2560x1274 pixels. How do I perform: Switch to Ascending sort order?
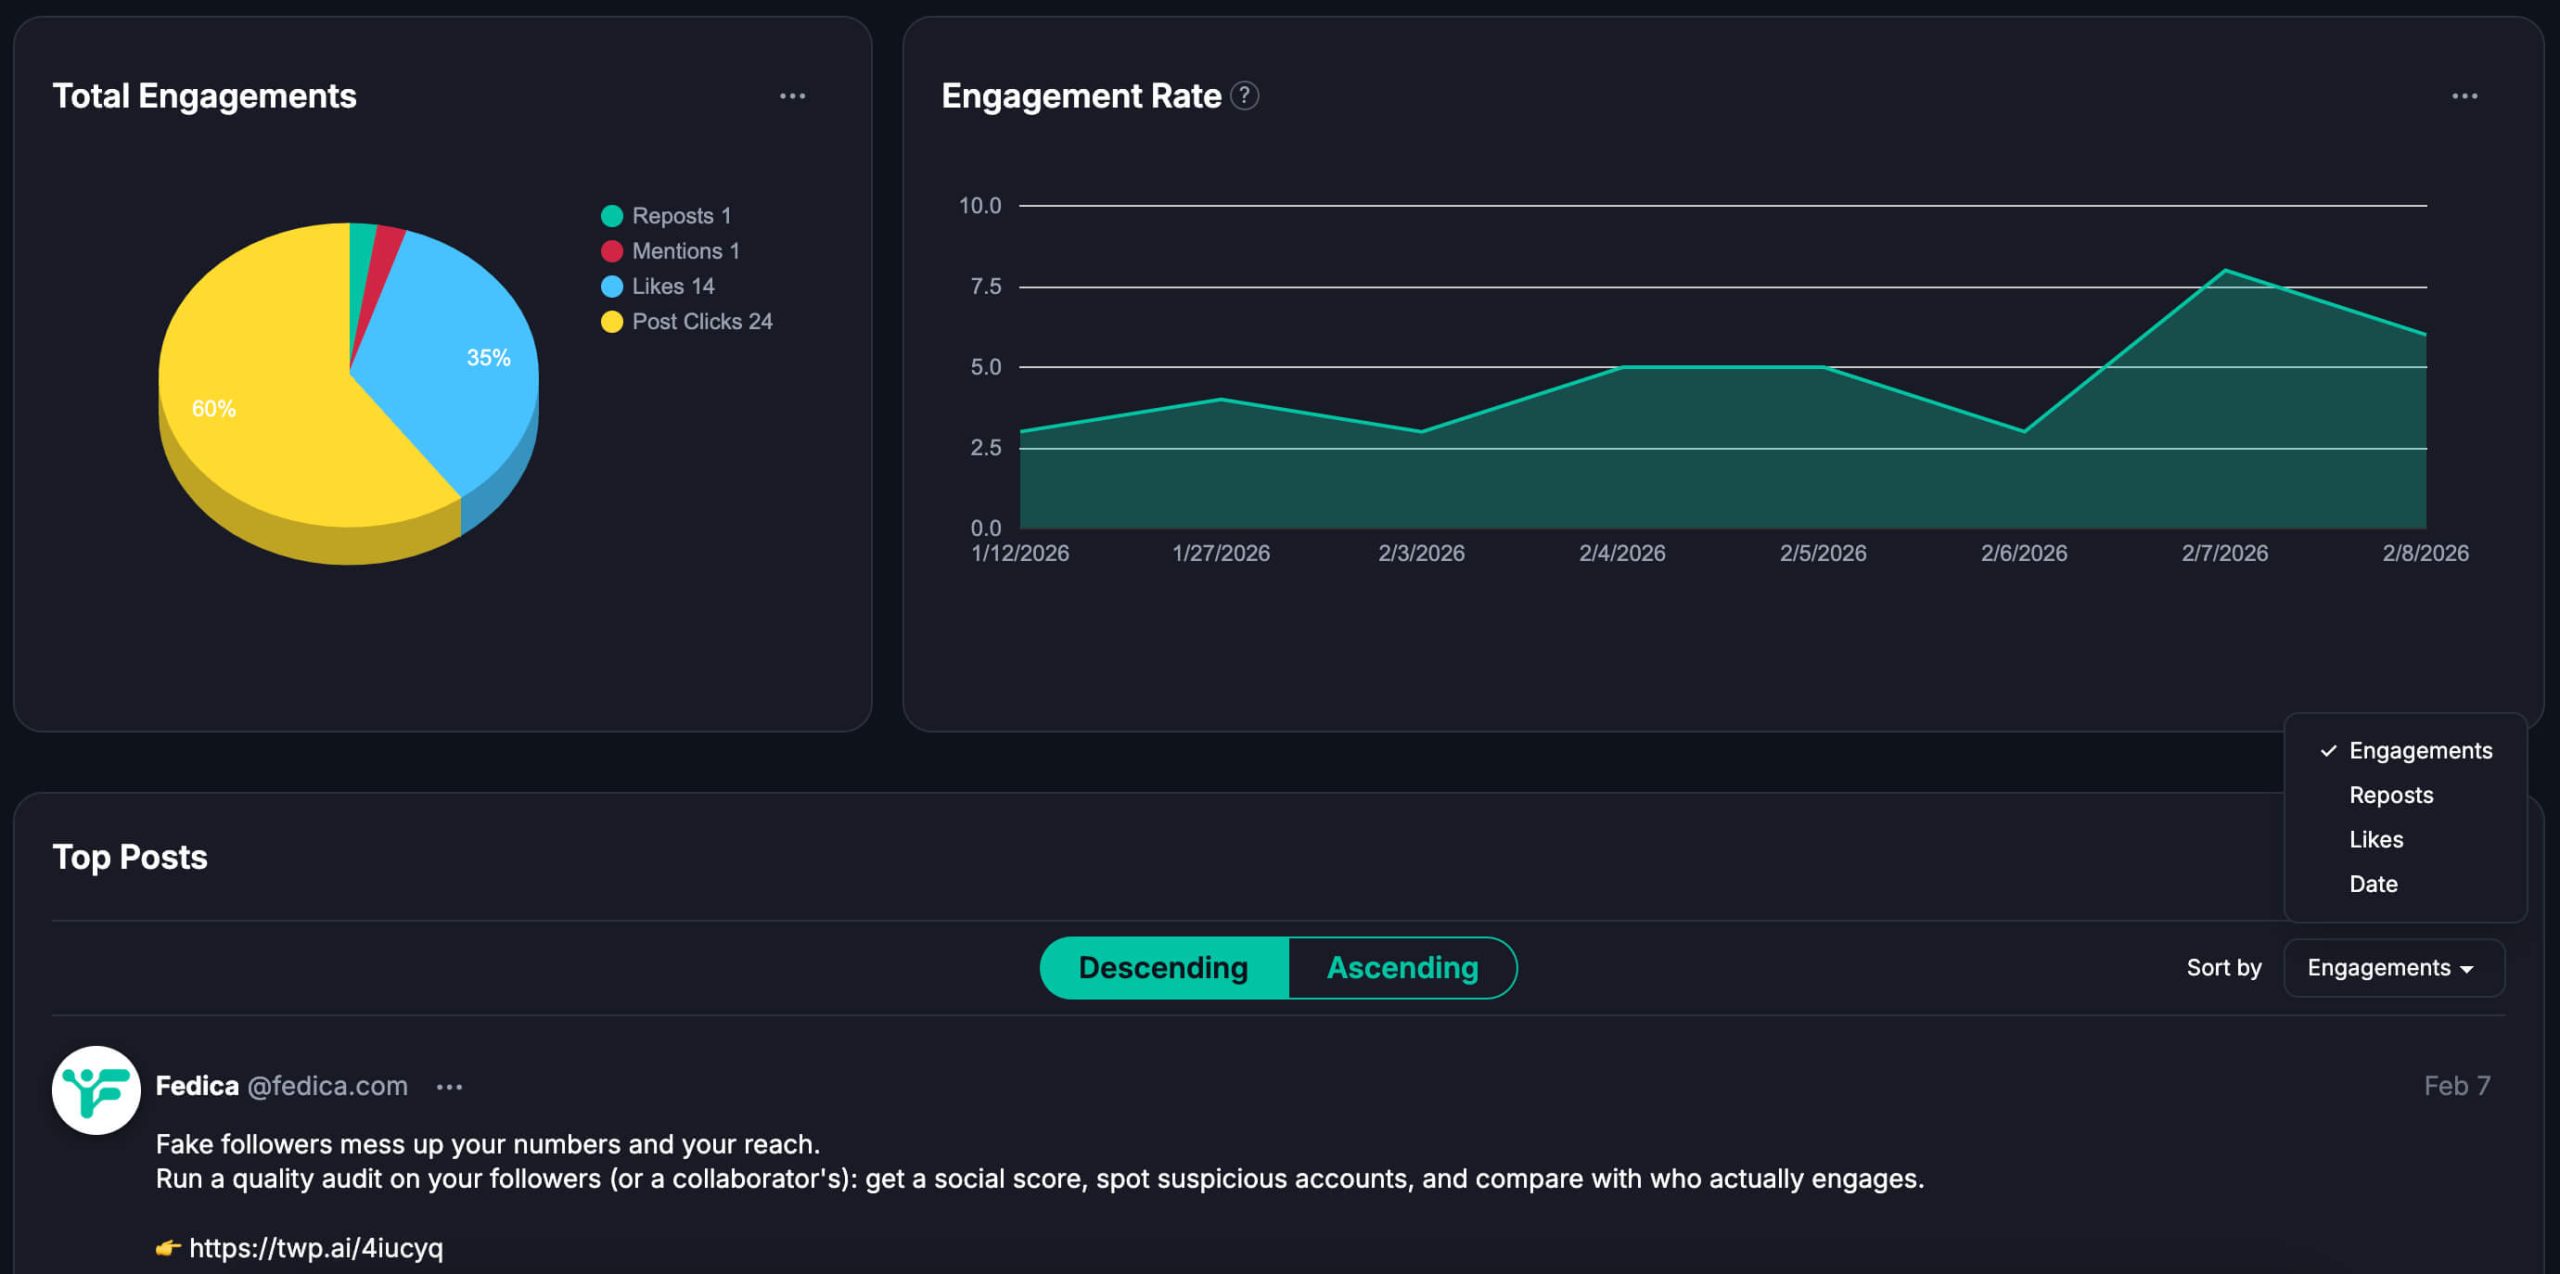tap(1401, 967)
